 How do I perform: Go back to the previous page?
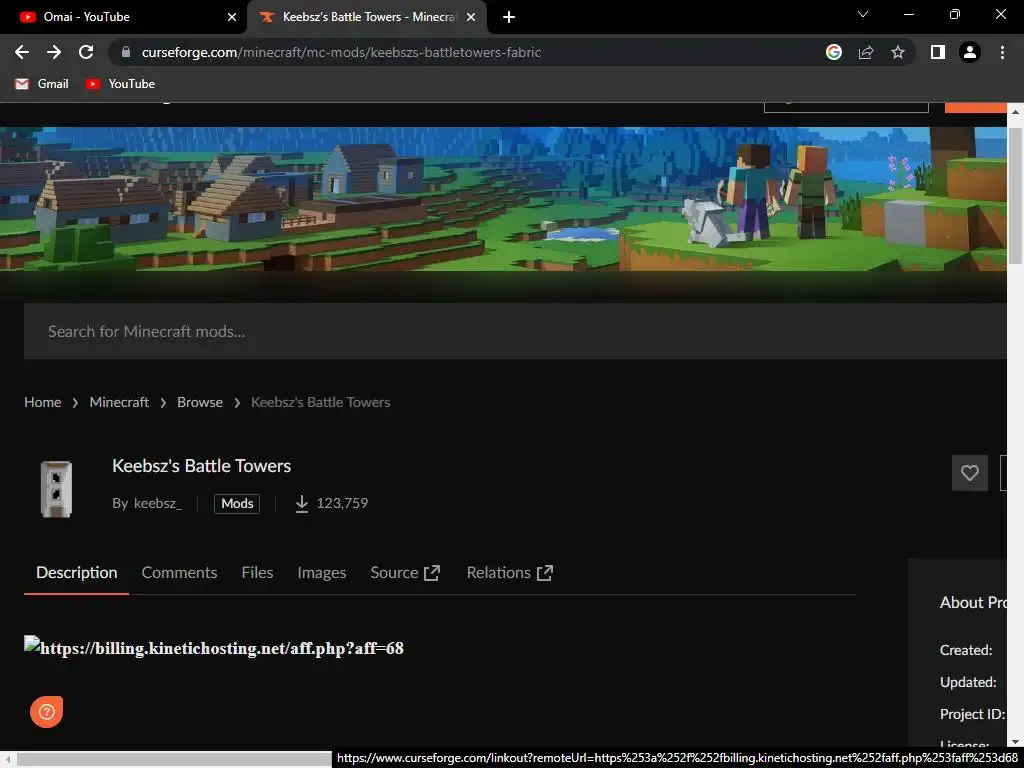coord(22,52)
